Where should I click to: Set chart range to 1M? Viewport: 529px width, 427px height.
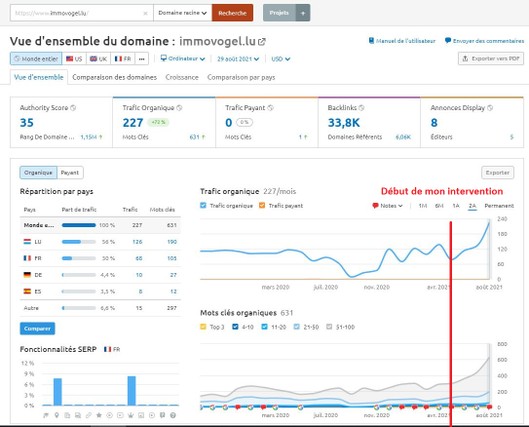click(x=423, y=206)
